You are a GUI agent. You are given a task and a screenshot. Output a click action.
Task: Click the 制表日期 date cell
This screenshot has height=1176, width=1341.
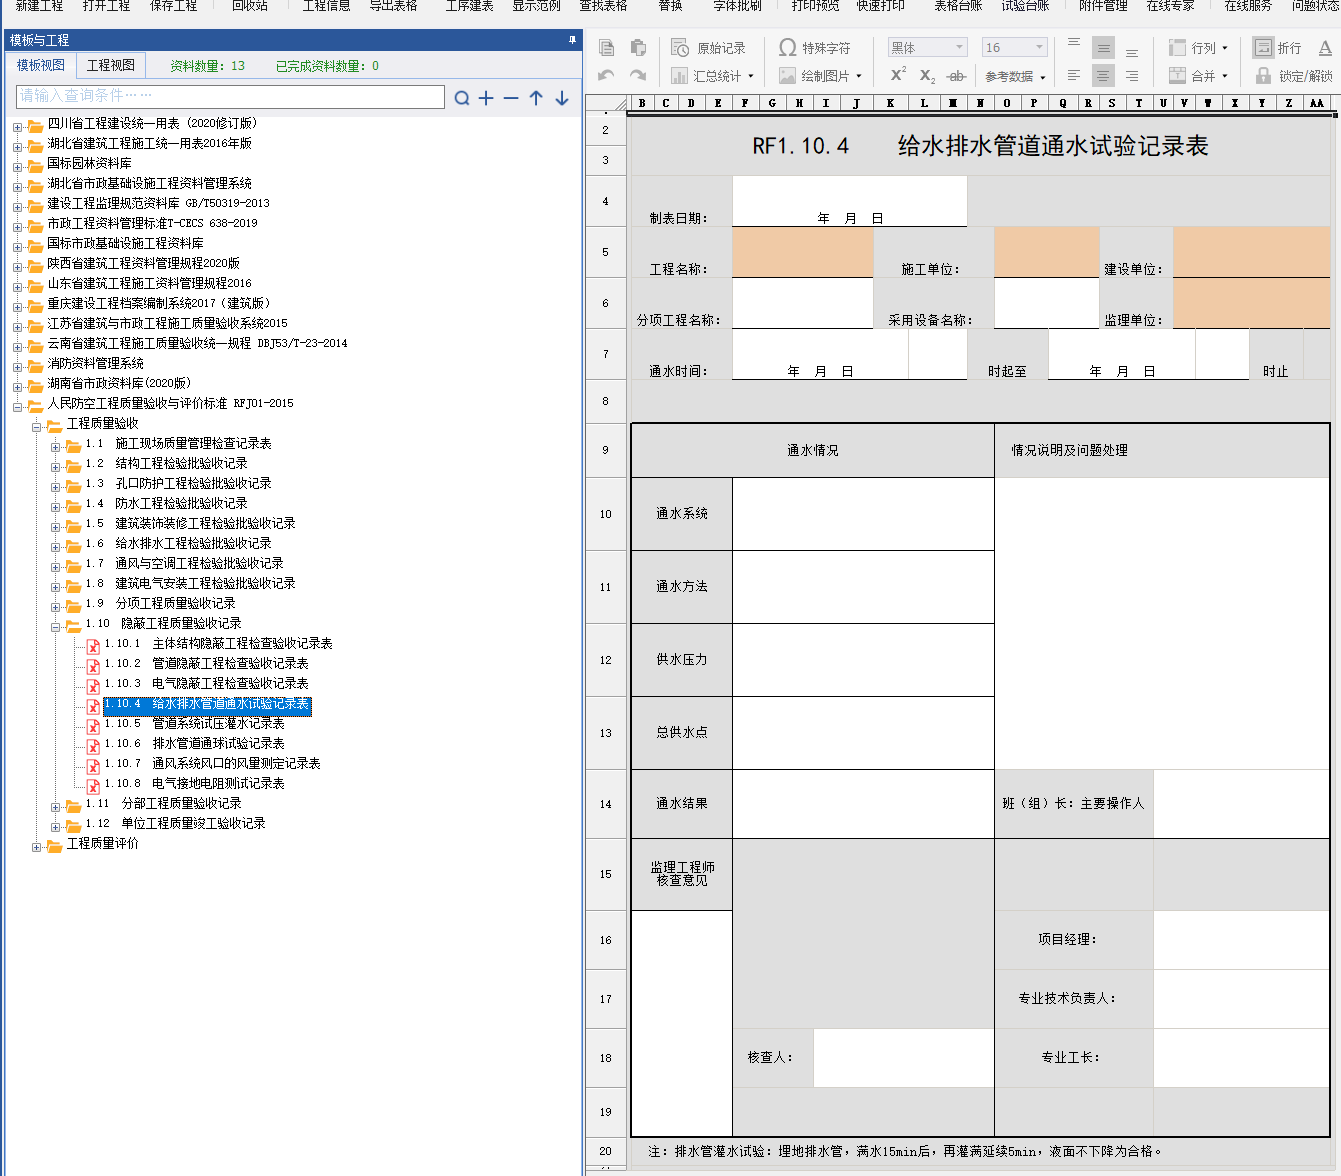[x=850, y=201]
